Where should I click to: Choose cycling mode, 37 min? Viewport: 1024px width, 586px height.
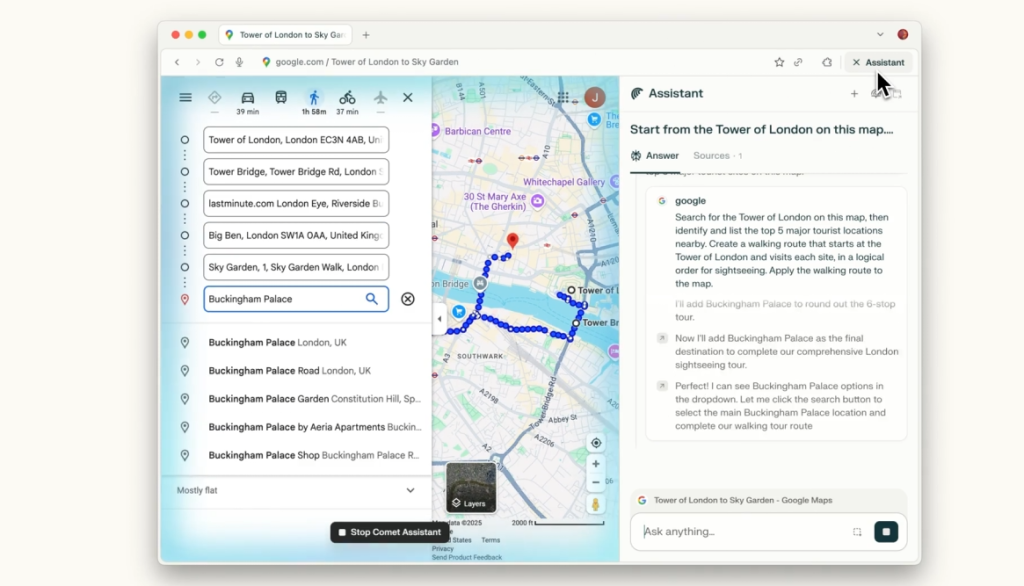point(347,102)
